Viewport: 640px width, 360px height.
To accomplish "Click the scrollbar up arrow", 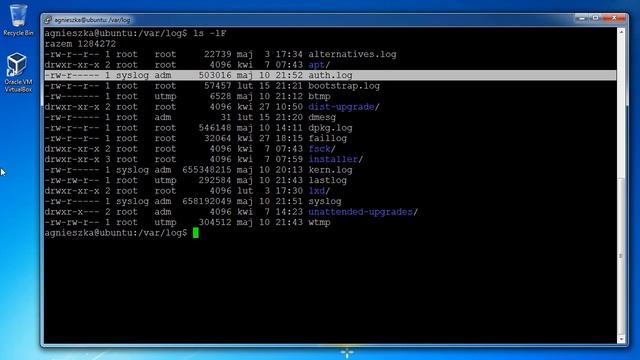I will (x=621, y=31).
